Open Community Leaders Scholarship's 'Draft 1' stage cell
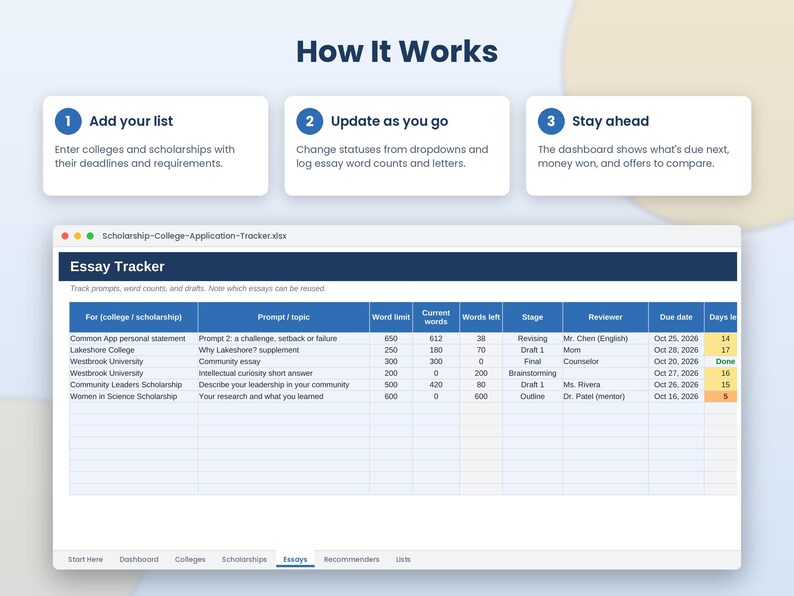 point(532,385)
